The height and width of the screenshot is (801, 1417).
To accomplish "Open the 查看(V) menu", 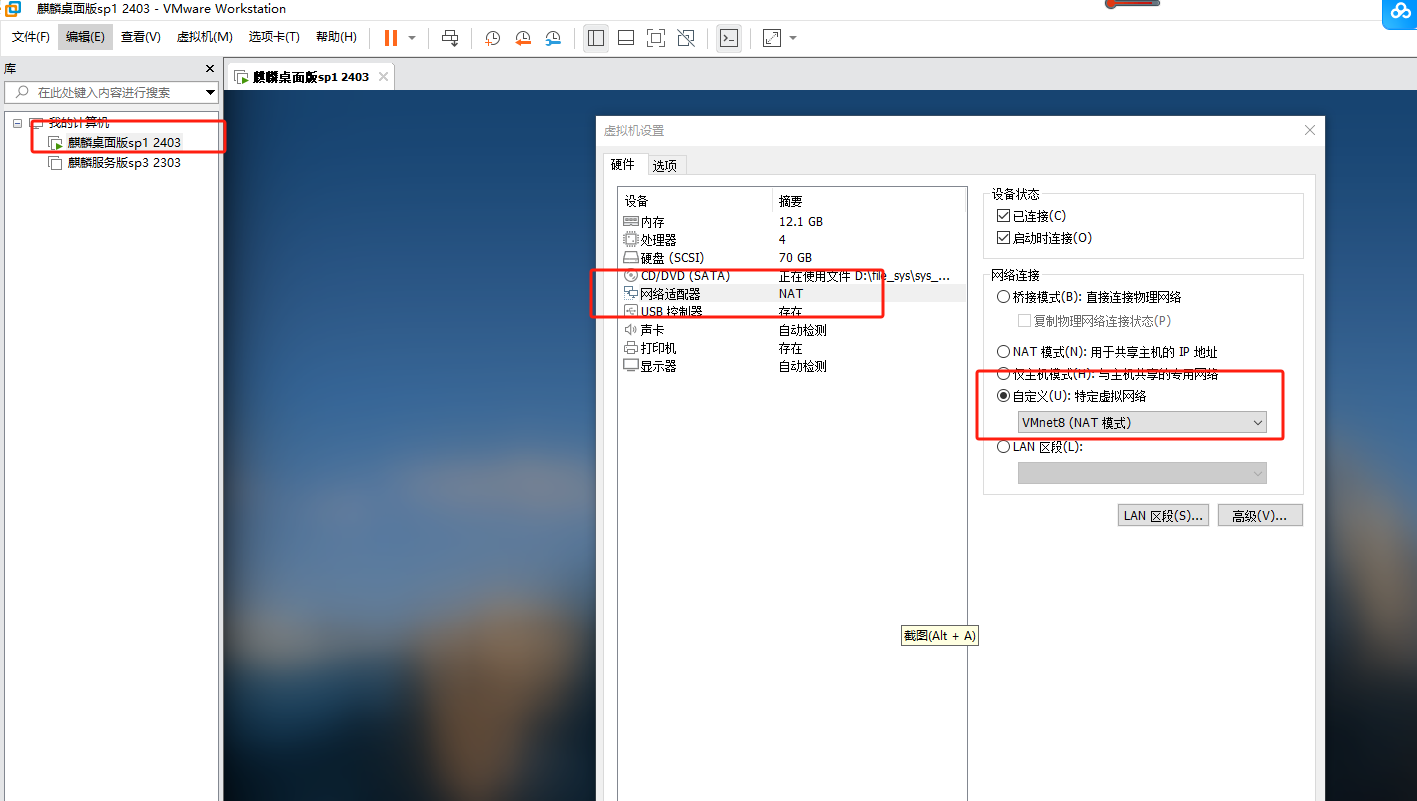I will coord(141,37).
